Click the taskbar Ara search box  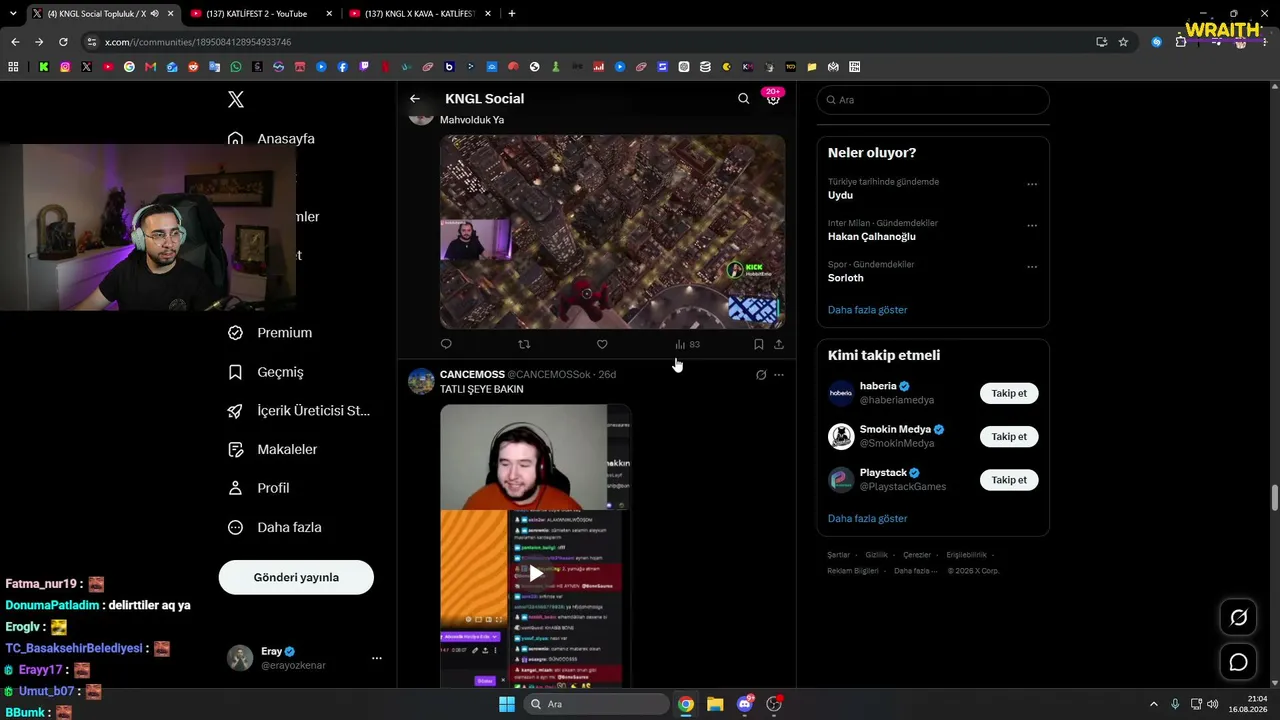597,704
